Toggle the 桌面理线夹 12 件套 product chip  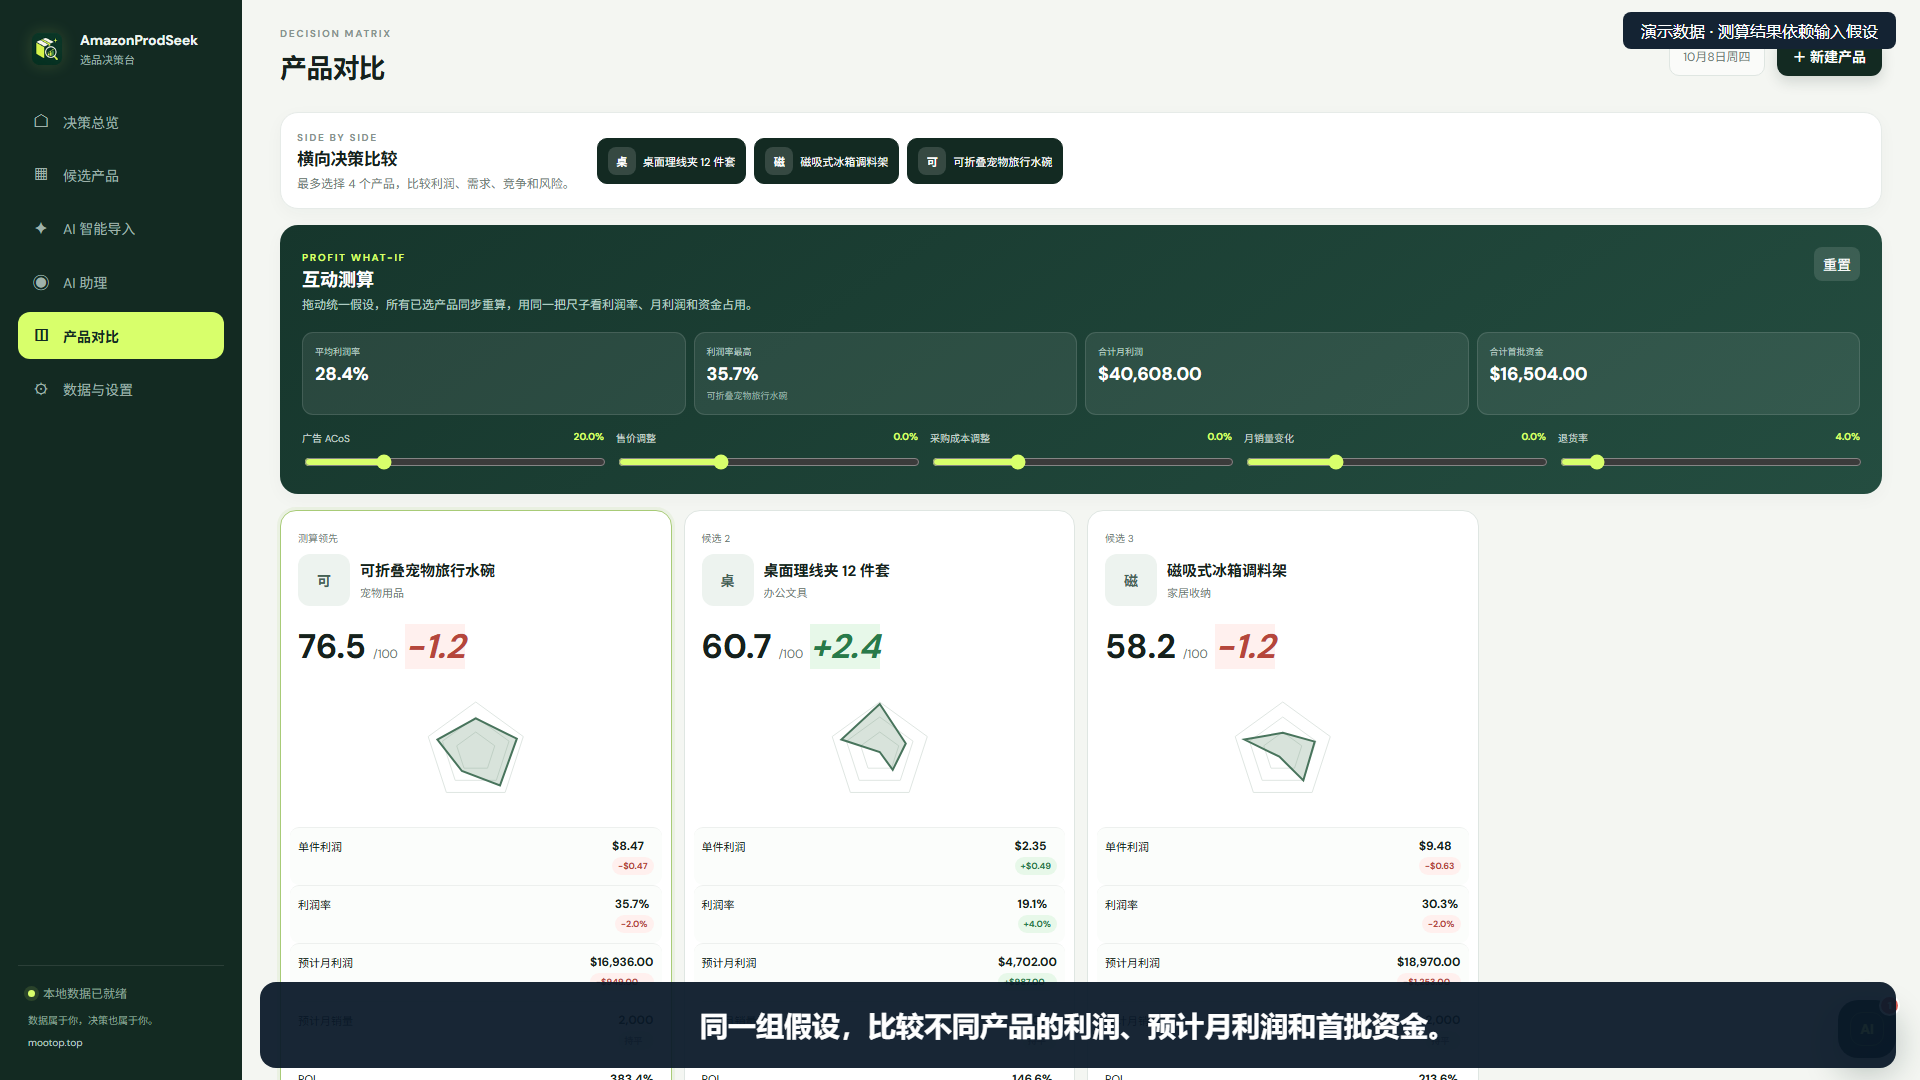pos(671,161)
